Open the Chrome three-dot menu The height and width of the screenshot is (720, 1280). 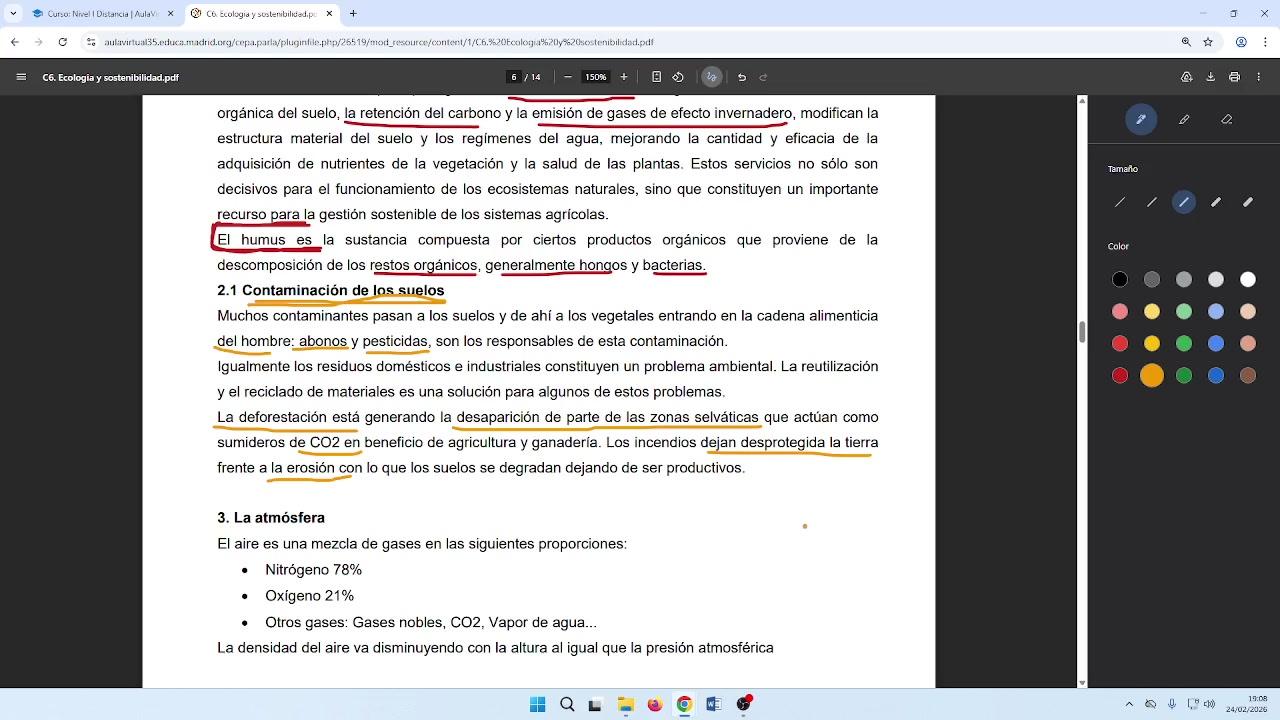pyautogui.click(x=1264, y=42)
